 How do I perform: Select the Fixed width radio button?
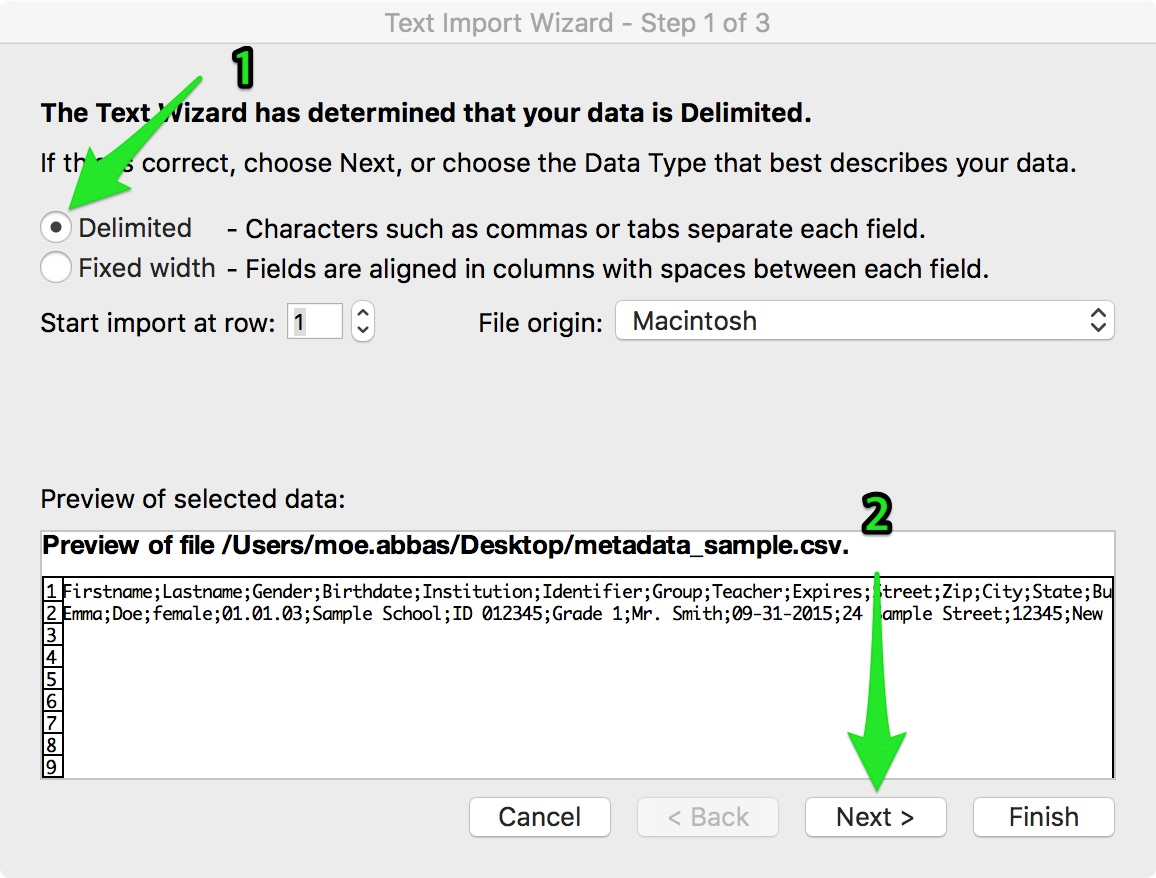(x=56, y=267)
